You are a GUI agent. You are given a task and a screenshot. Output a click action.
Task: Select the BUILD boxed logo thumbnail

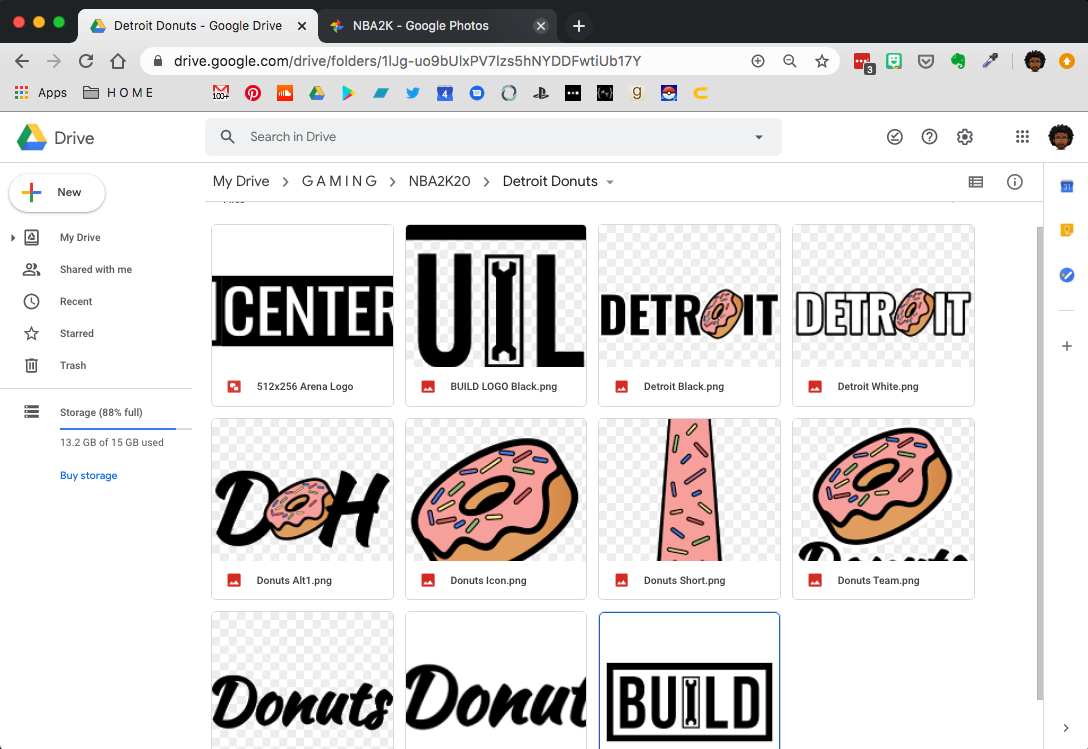coord(689,682)
